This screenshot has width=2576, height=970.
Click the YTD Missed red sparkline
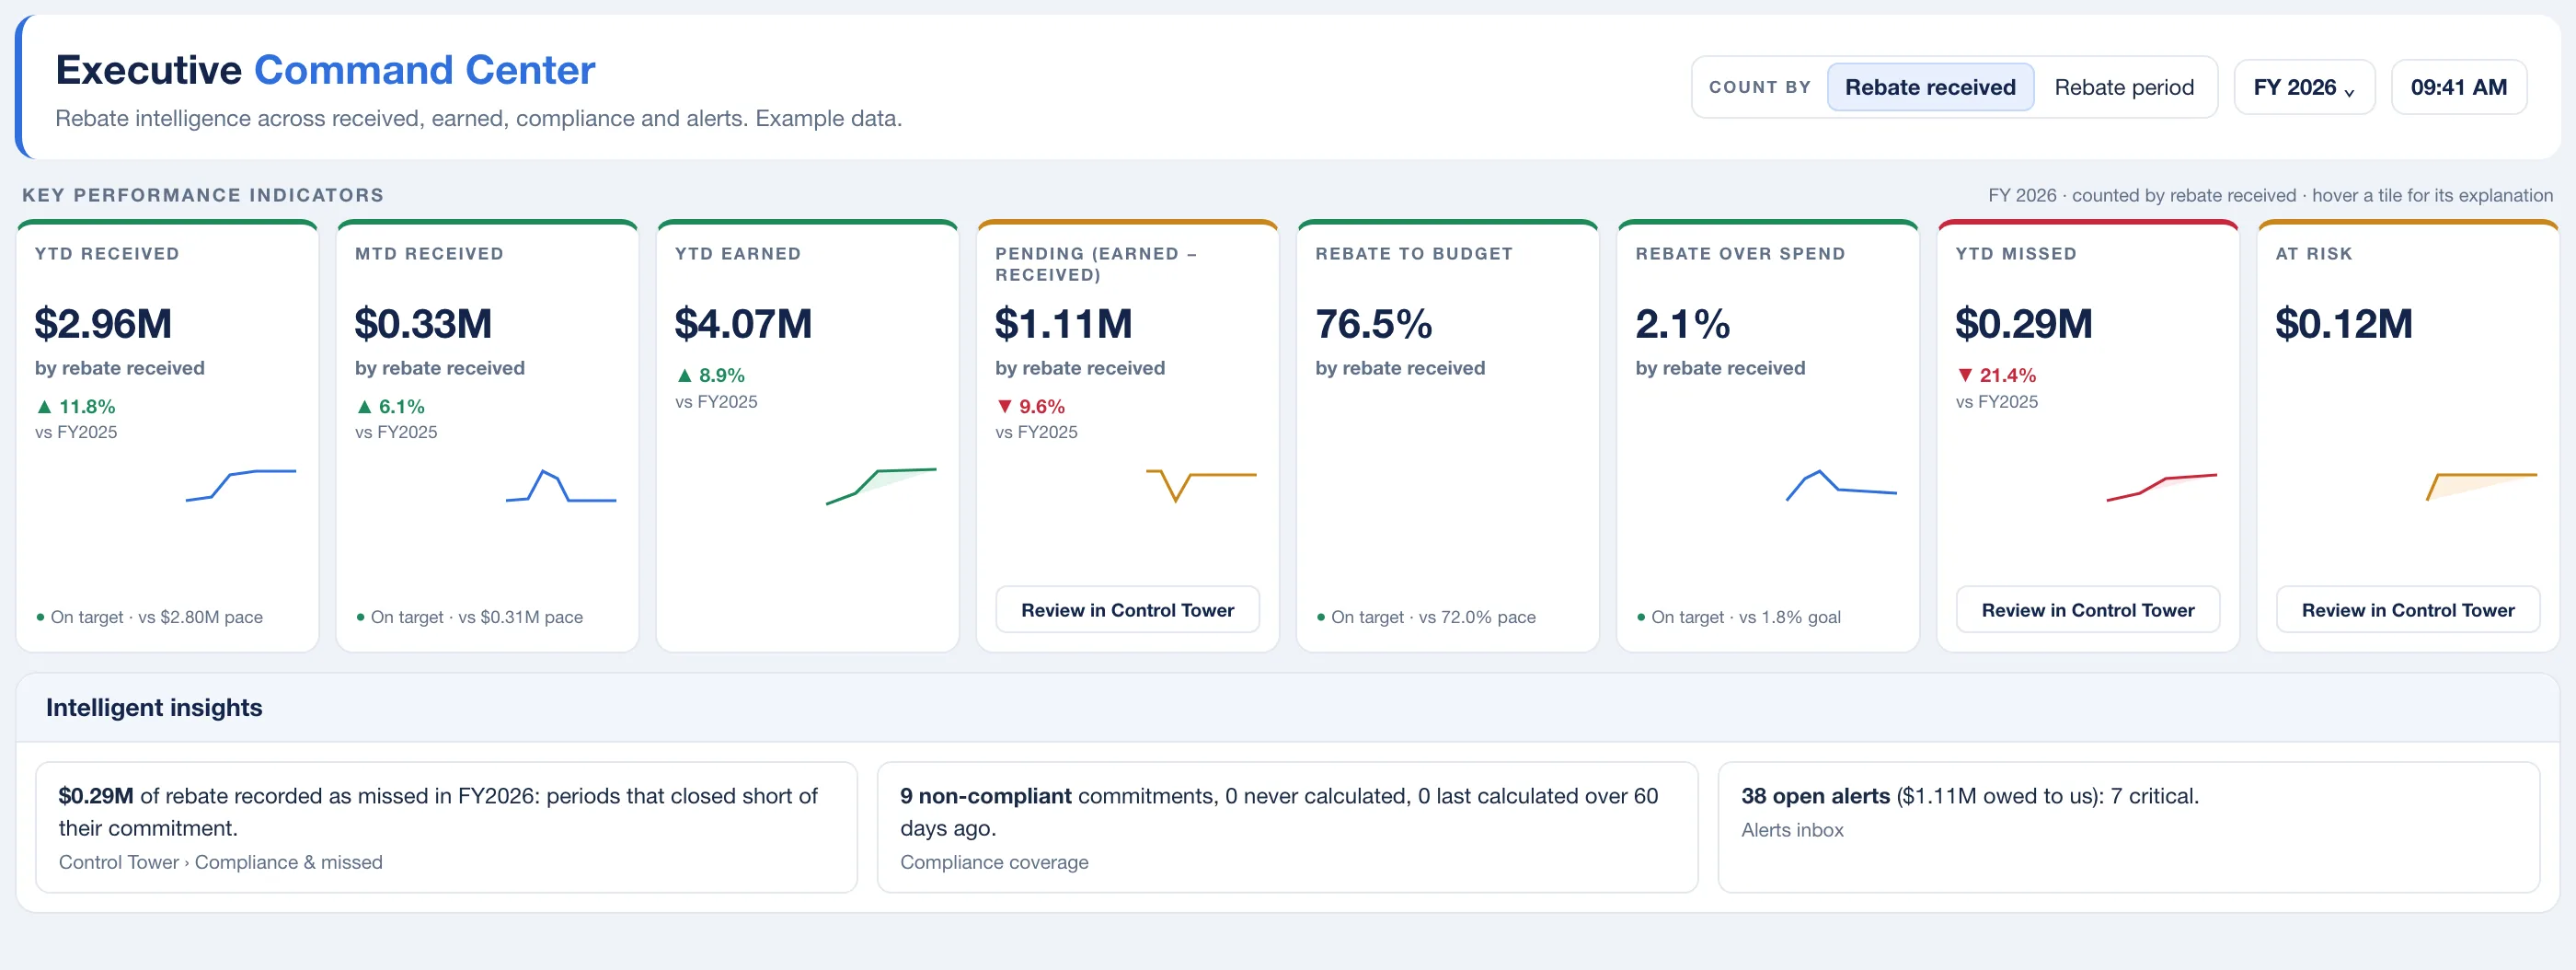[x=2161, y=487]
